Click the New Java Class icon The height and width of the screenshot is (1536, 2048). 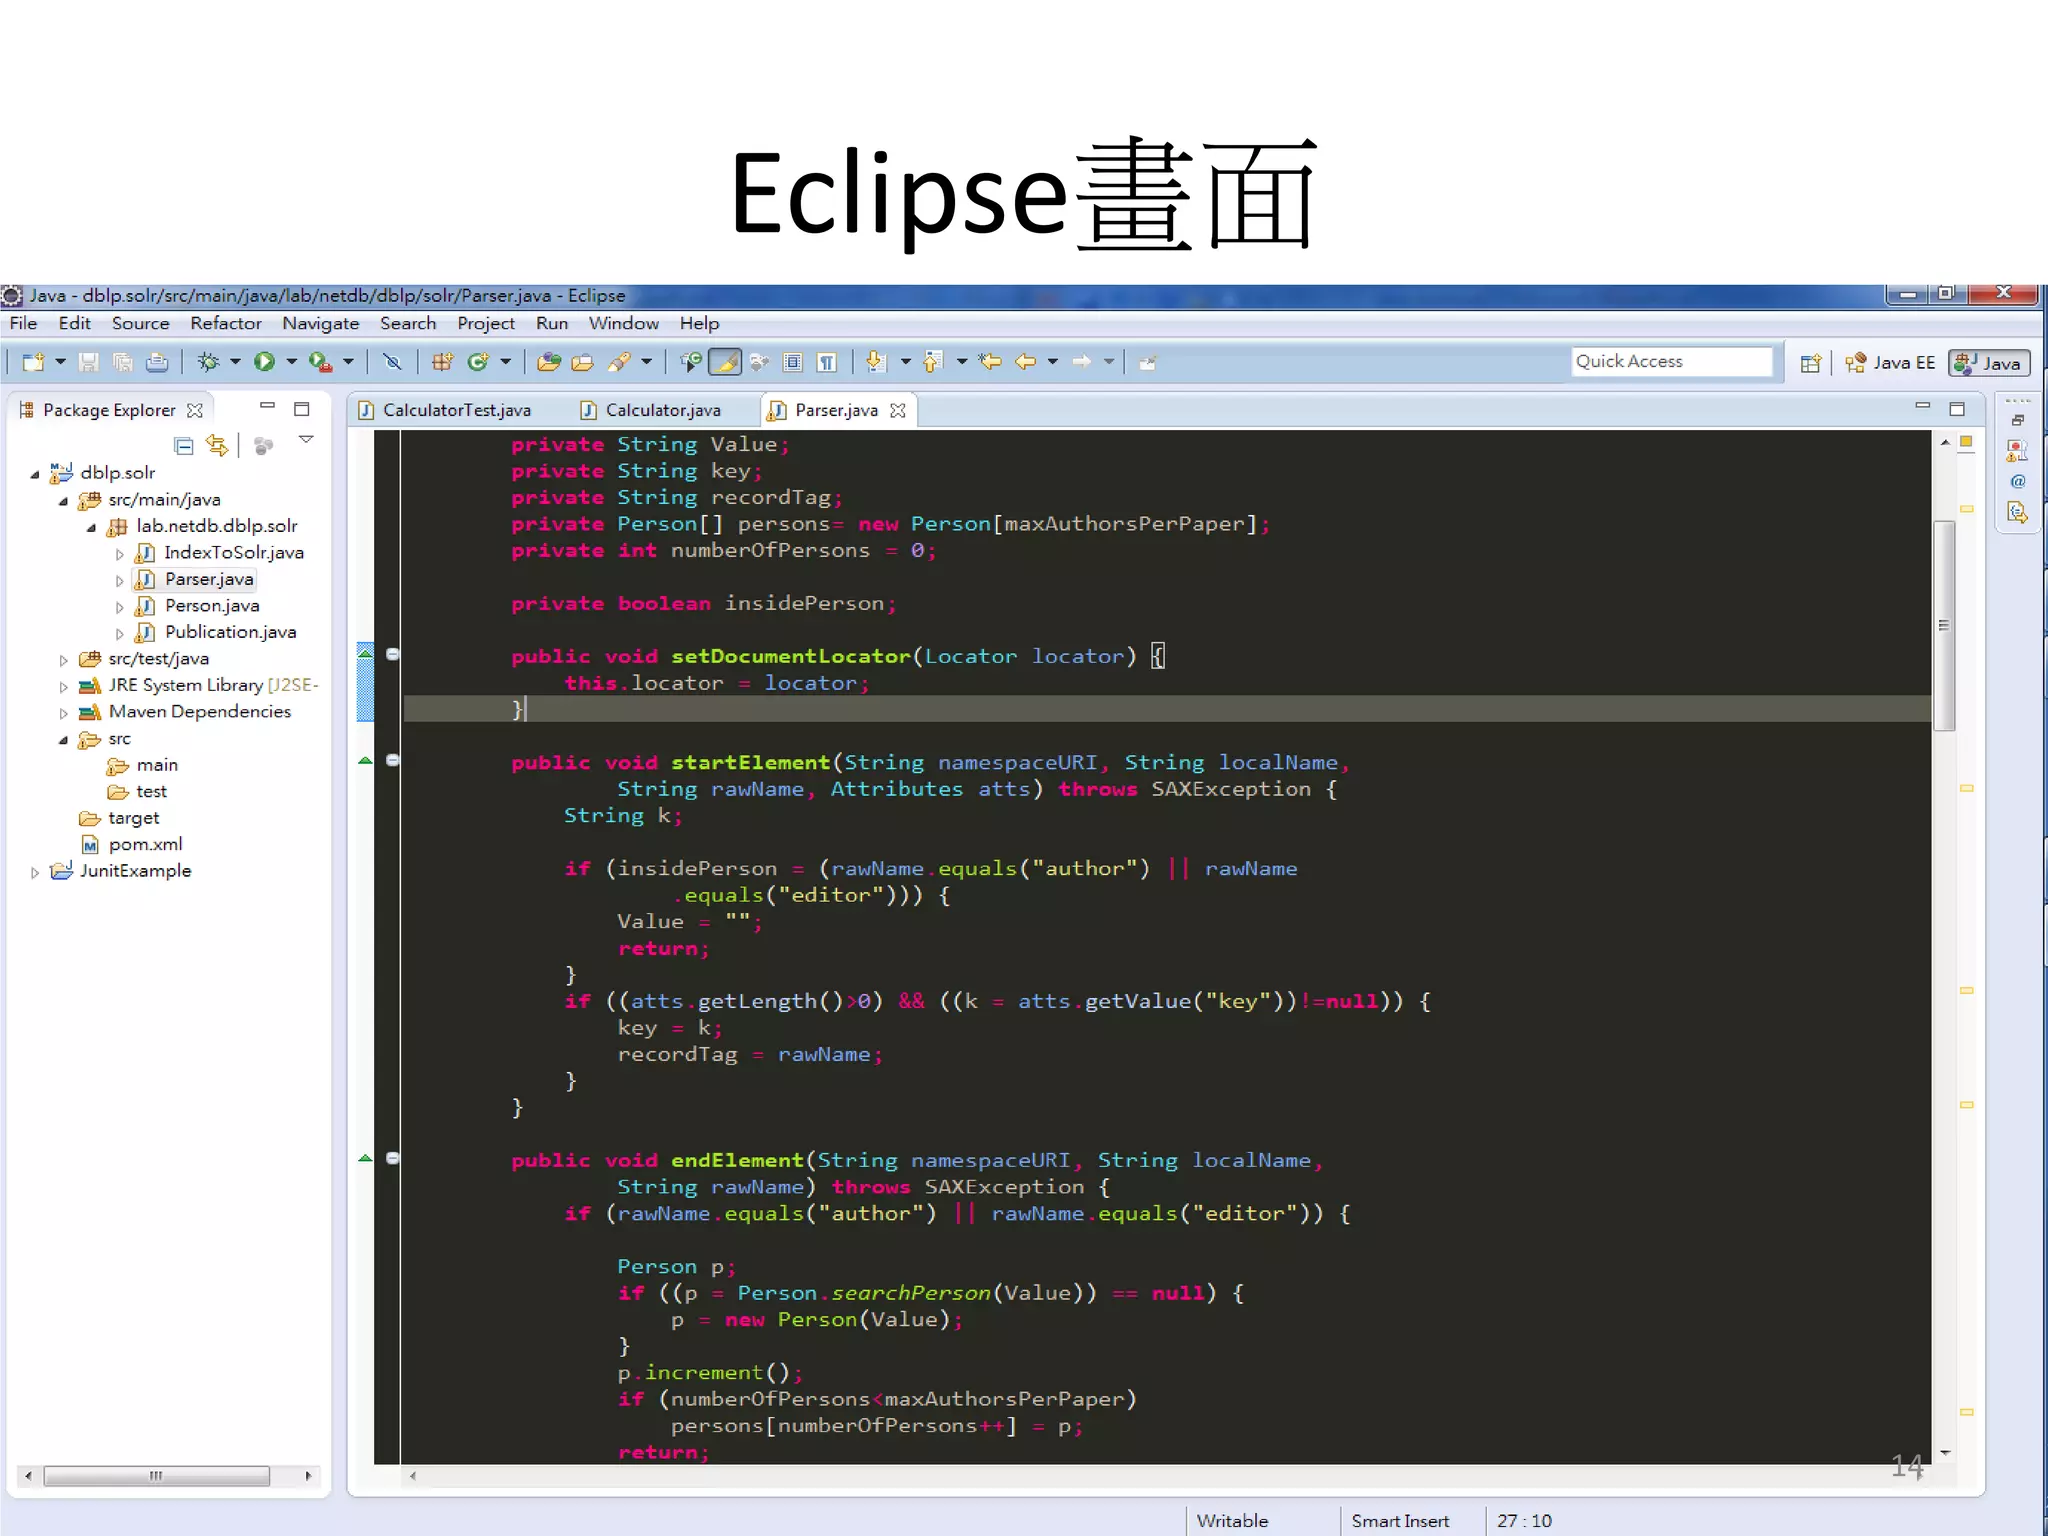478,362
